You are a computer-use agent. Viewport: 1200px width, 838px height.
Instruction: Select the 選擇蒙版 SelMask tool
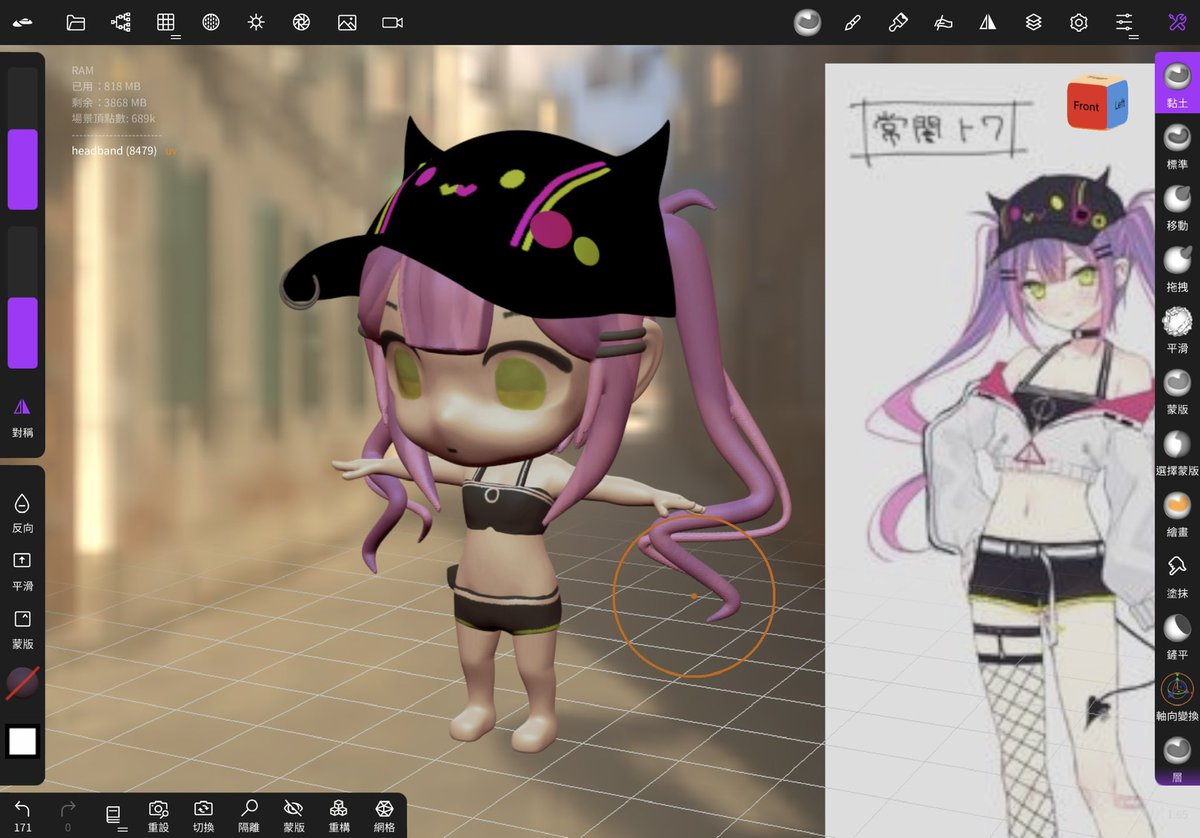1177,451
